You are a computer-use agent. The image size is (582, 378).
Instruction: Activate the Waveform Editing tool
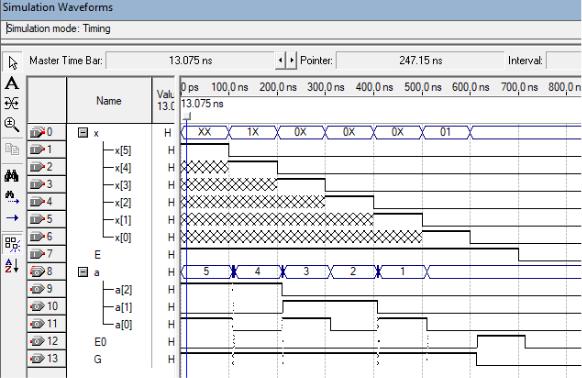click(x=12, y=103)
